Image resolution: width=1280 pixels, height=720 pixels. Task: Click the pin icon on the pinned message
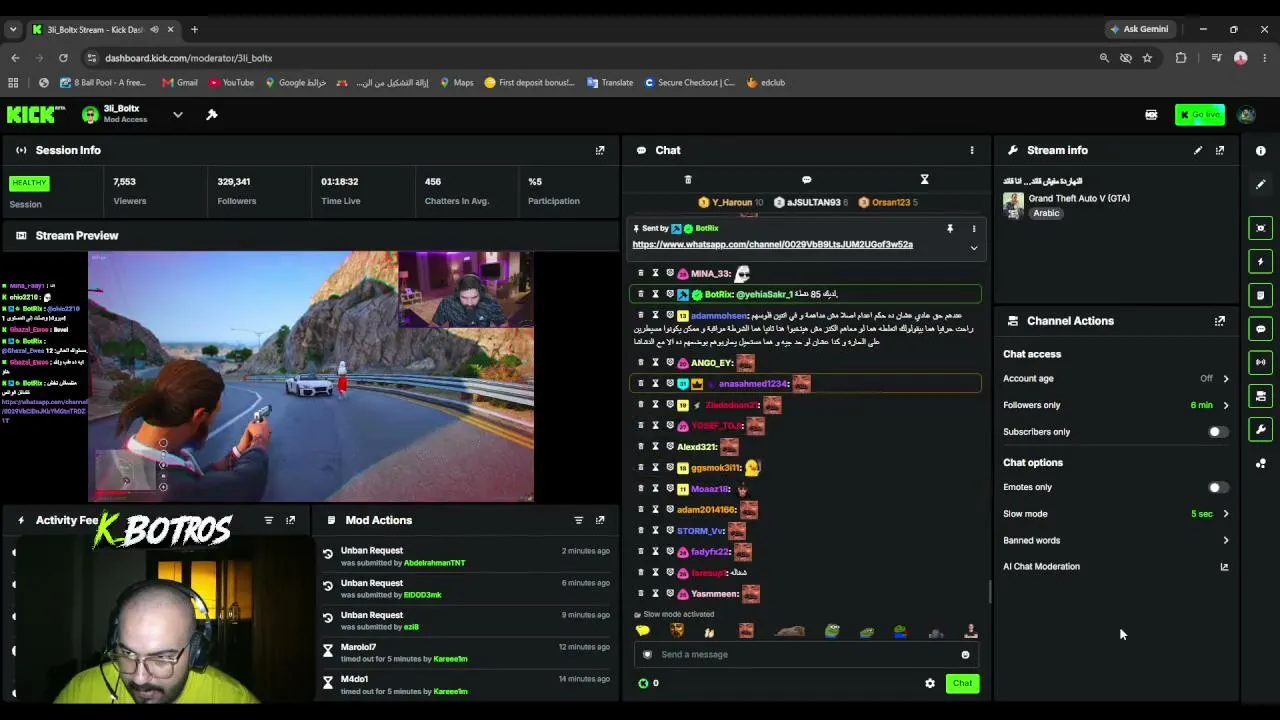950,229
